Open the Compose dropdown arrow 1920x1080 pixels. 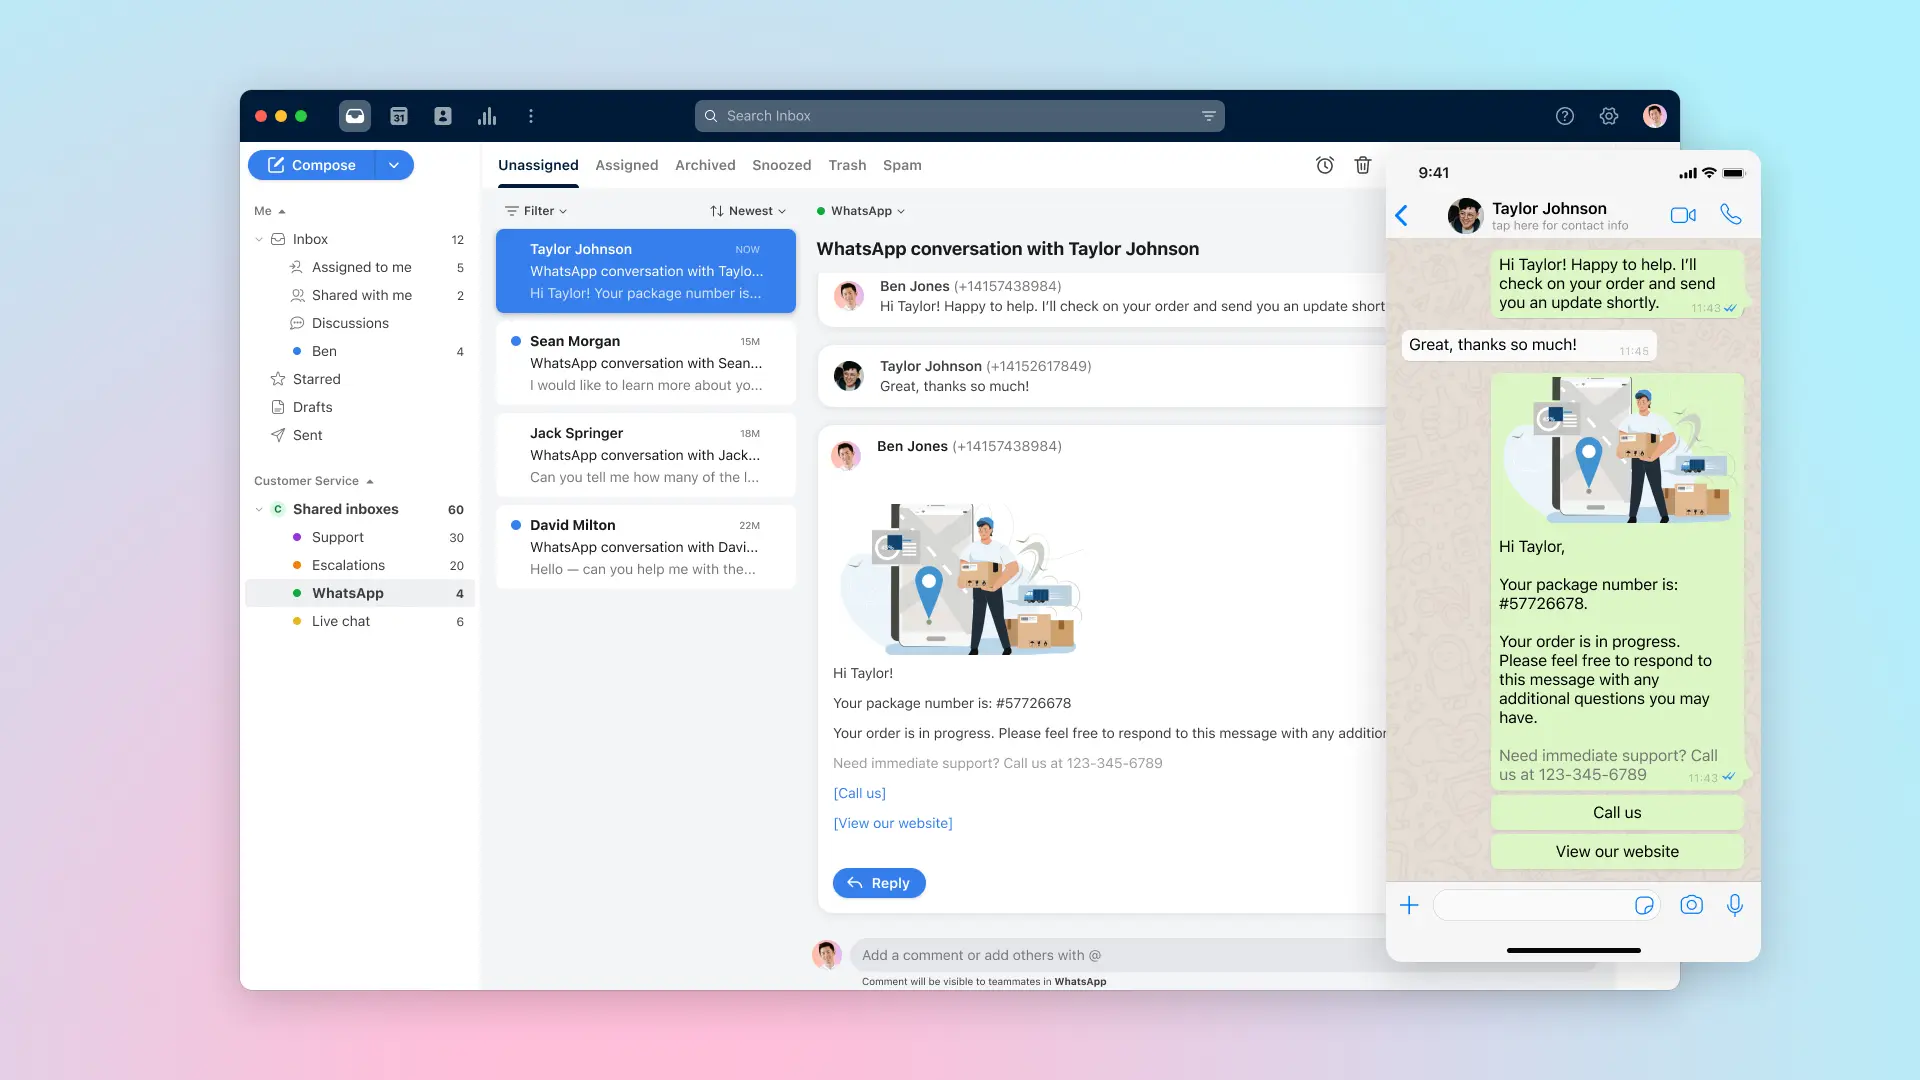394,165
